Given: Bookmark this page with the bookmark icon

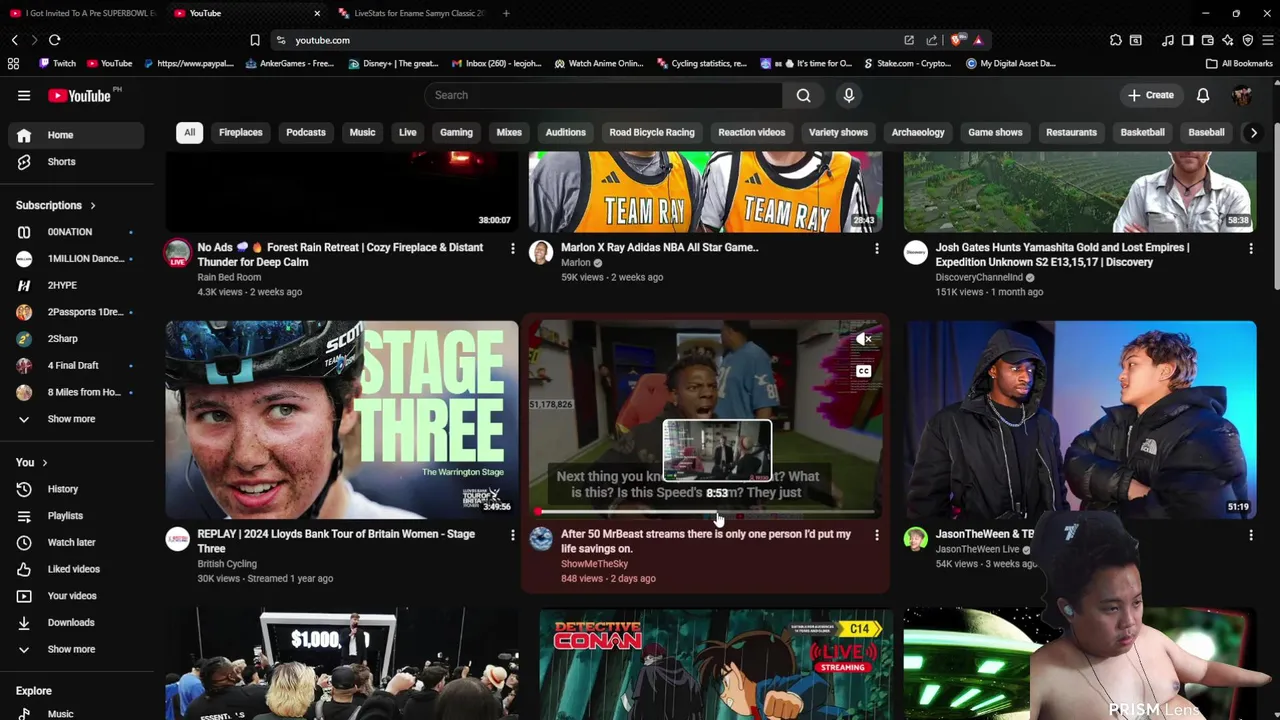Looking at the screenshot, I should (255, 40).
